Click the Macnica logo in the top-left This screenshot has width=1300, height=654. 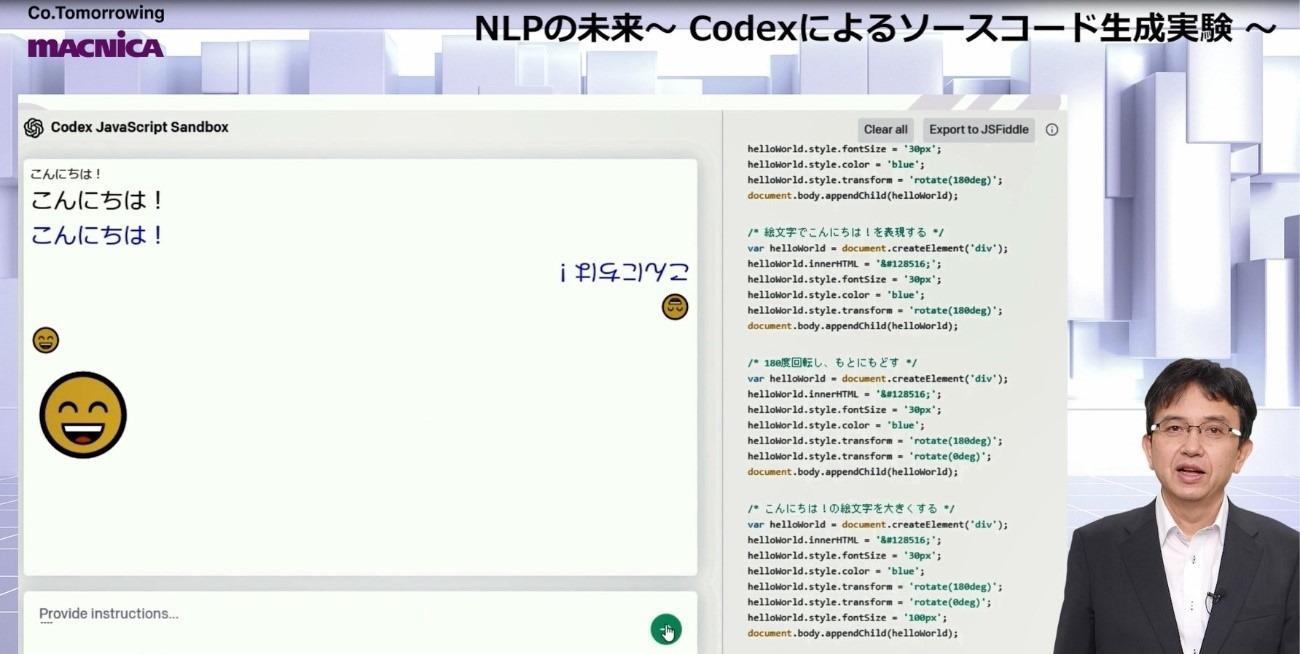[95, 46]
